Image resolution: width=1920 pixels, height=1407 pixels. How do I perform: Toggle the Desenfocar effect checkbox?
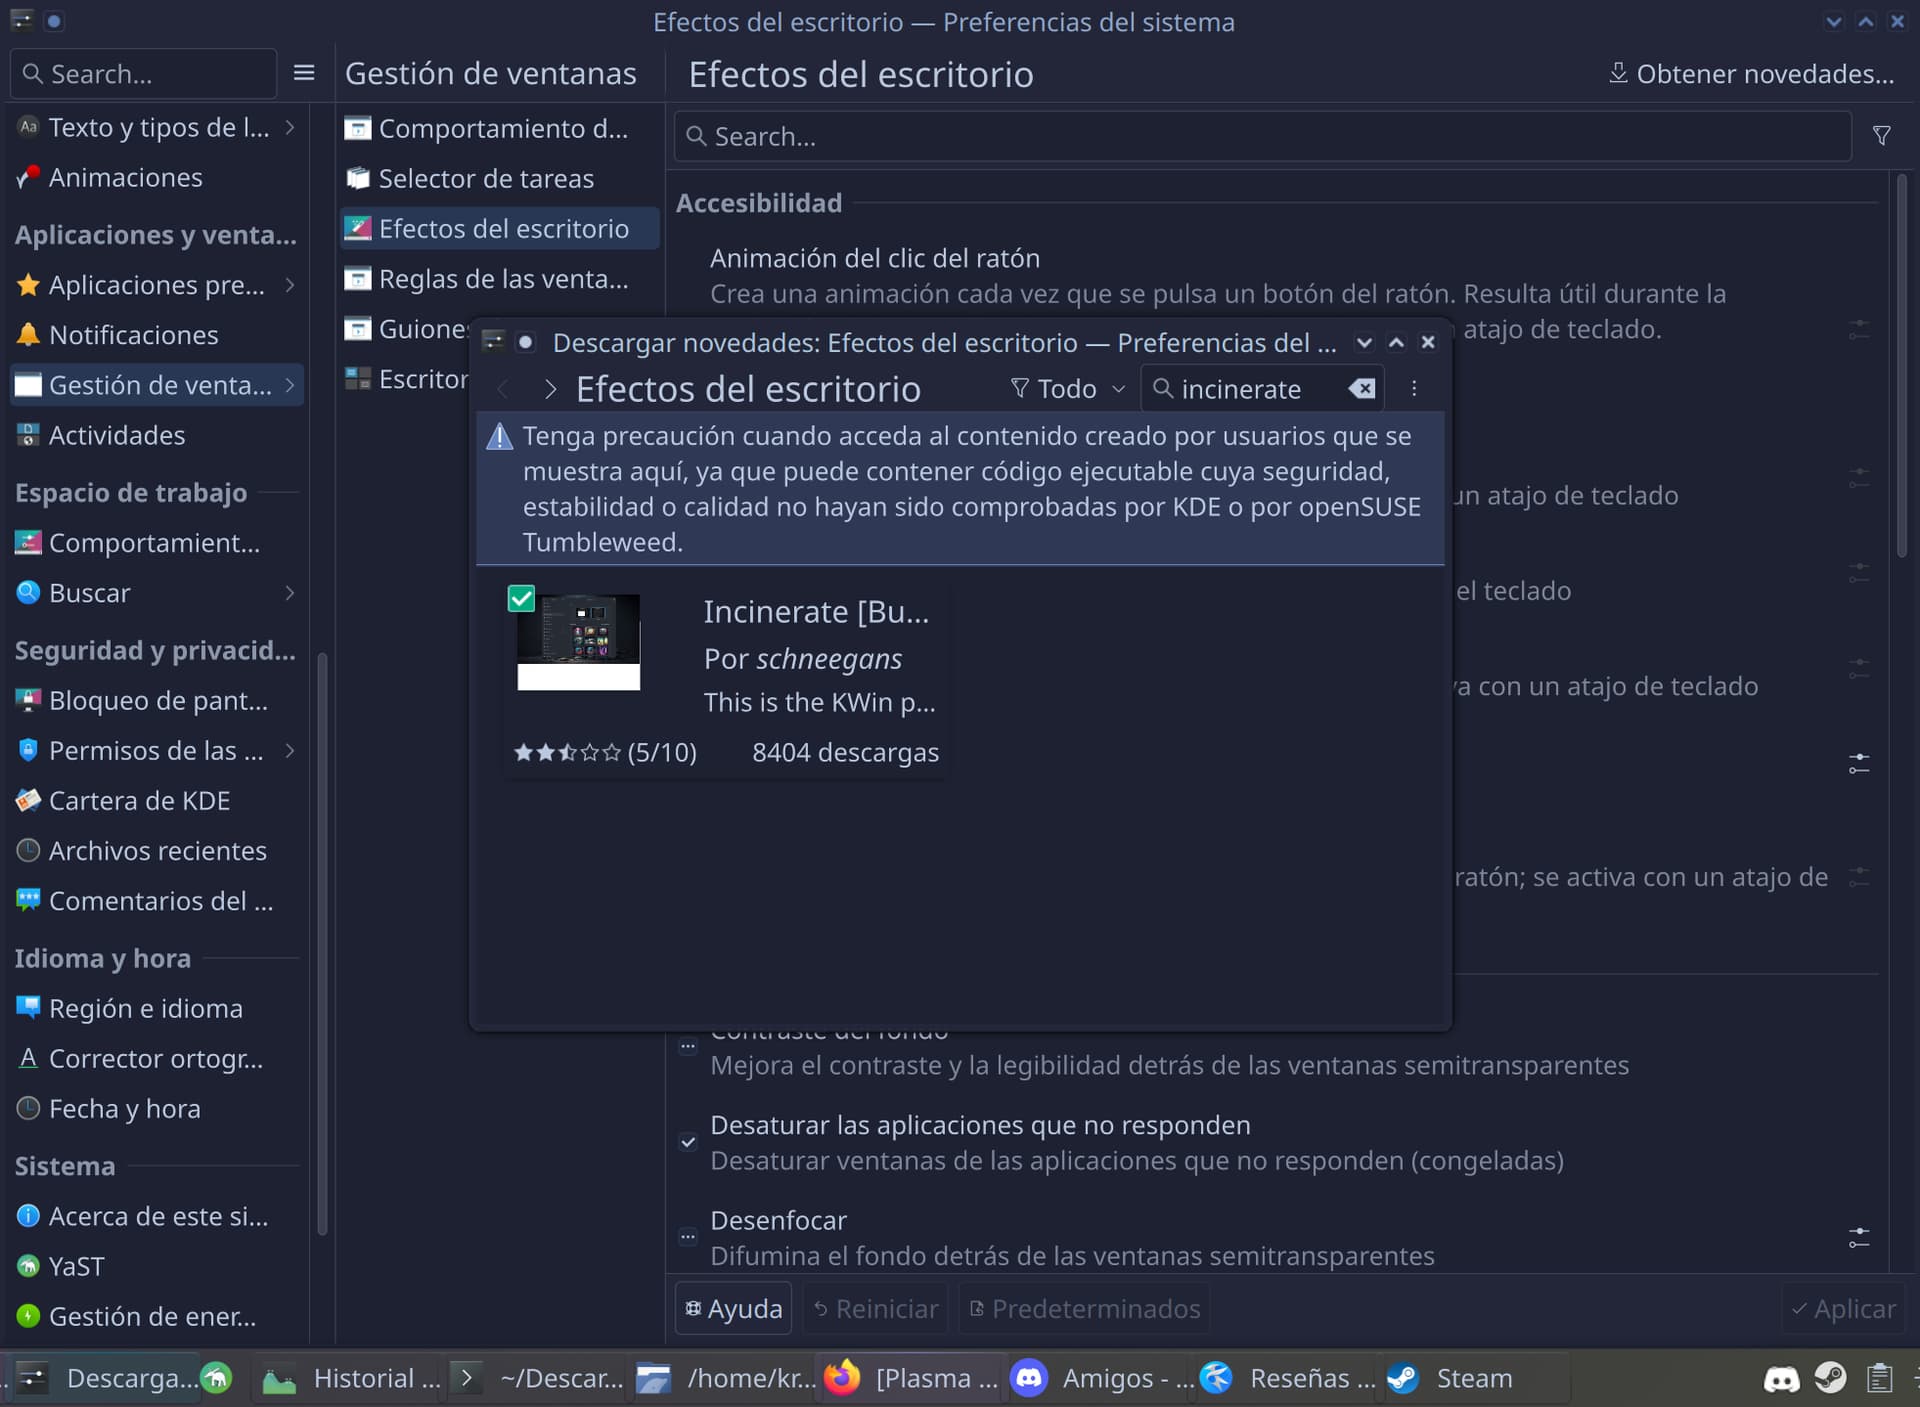click(688, 1237)
